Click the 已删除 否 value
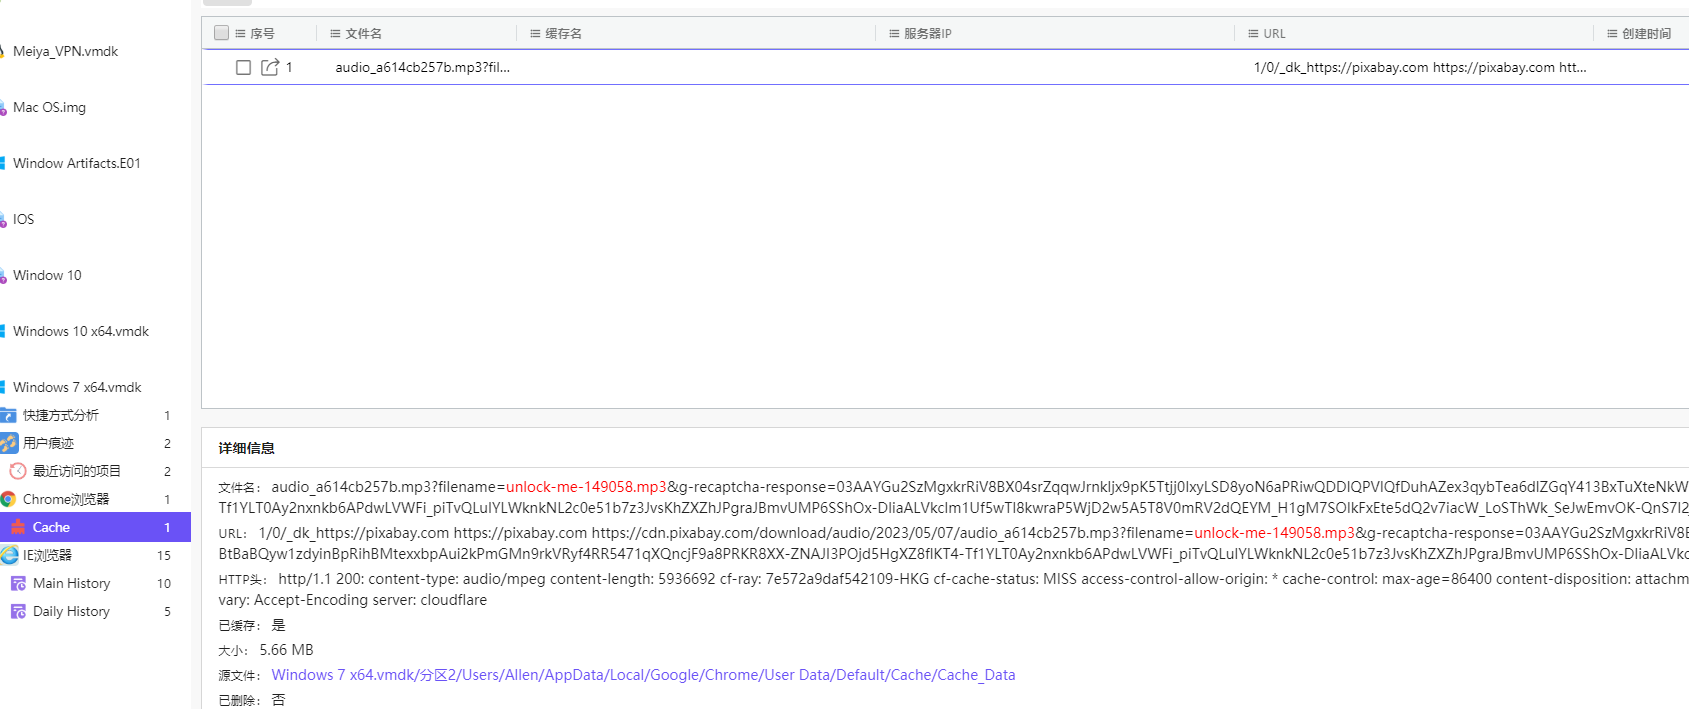Screen dimensions: 1689x709 (x=278, y=700)
